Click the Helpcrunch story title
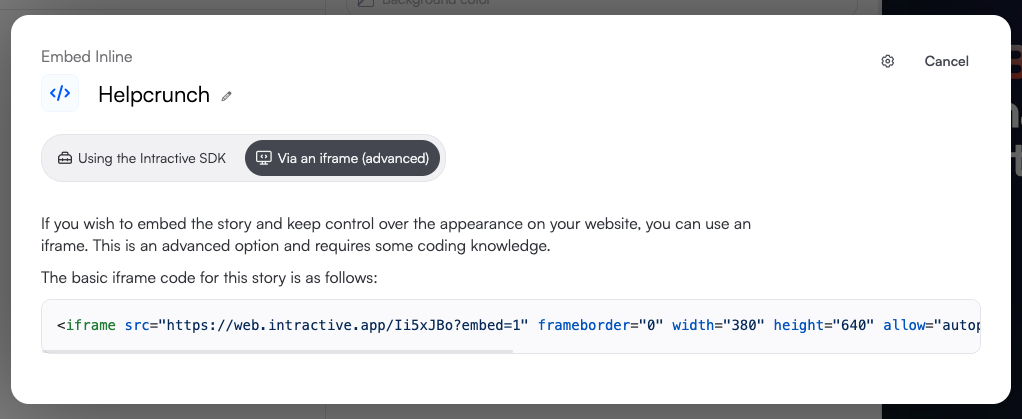The image size is (1022, 419). [153, 95]
